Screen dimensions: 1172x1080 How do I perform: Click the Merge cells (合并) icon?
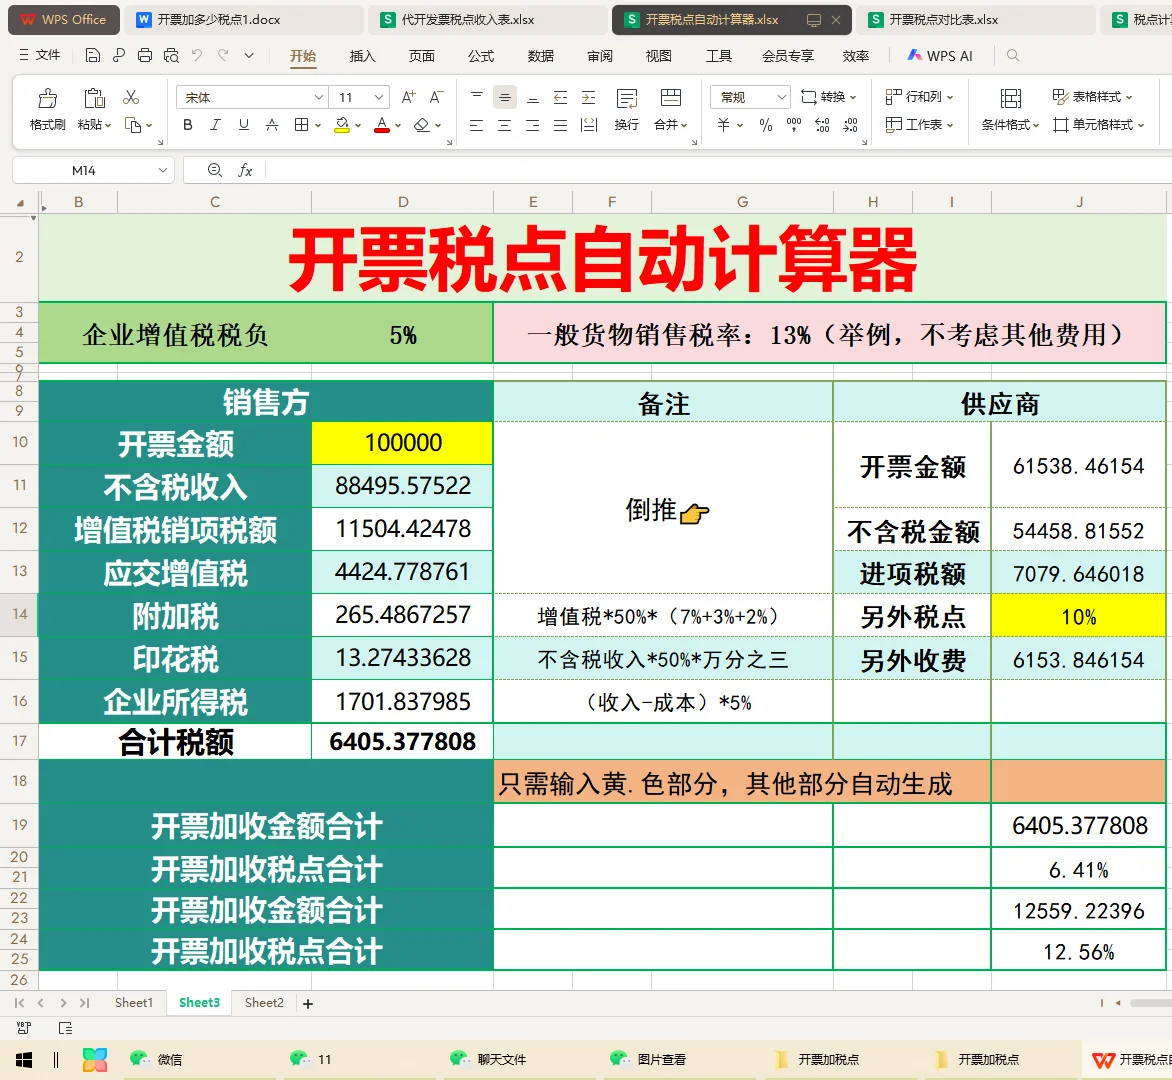[x=670, y=98]
